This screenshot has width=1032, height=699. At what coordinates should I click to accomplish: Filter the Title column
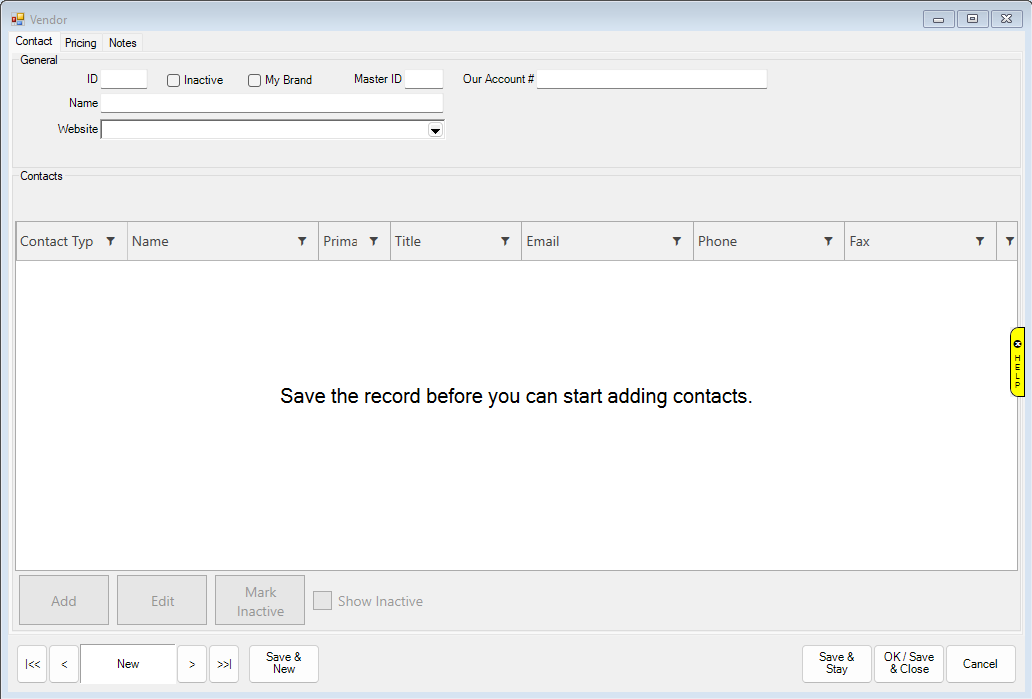(505, 241)
